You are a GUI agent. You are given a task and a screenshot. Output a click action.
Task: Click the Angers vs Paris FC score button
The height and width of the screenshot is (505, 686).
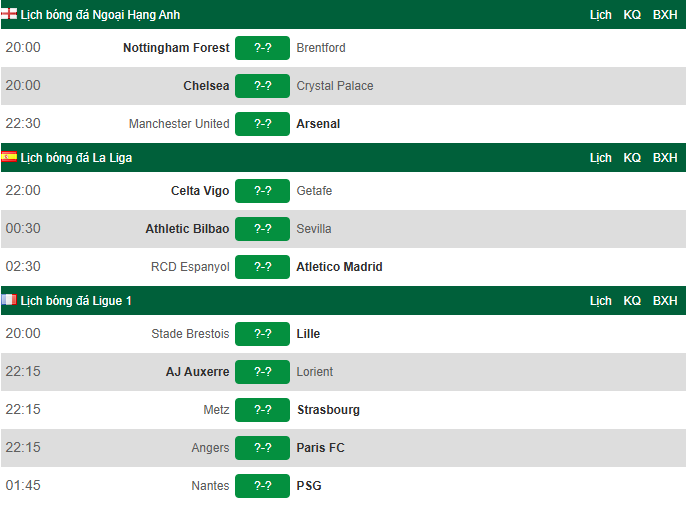coord(262,448)
